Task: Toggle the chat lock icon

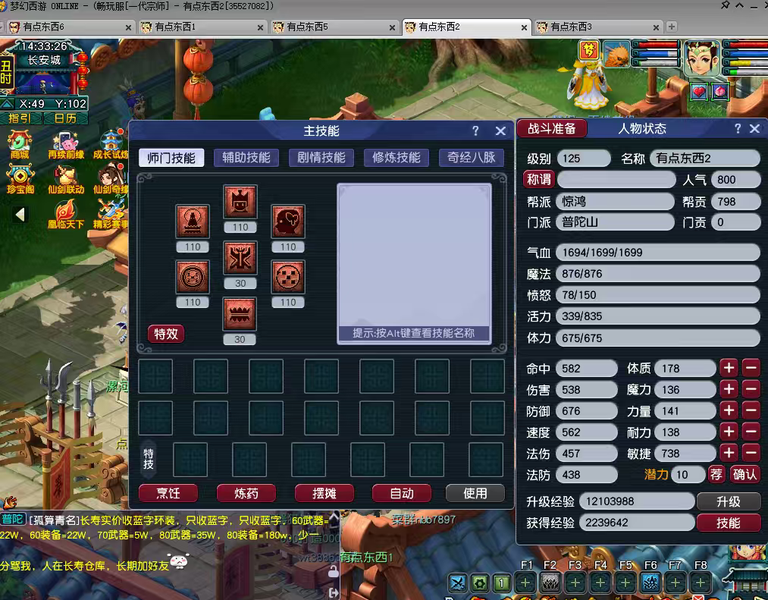Action: pyautogui.click(x=334, y=571)
